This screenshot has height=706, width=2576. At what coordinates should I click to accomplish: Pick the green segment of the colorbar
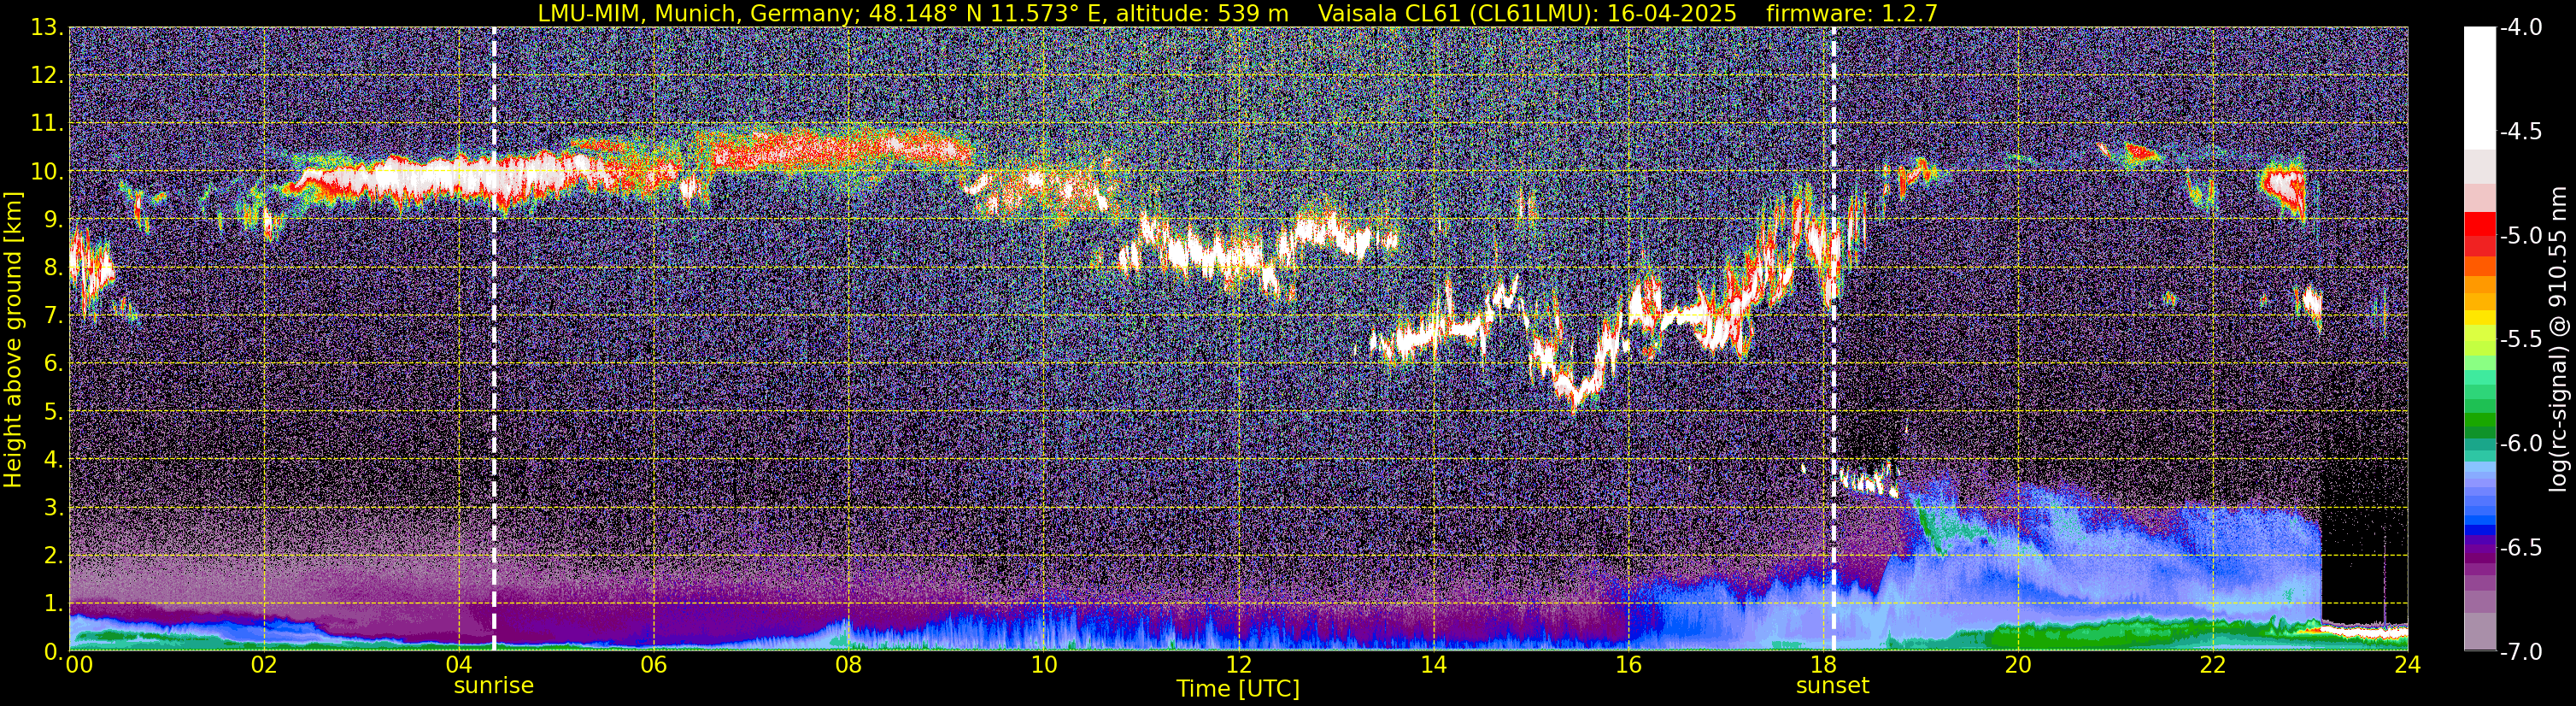pyautogui.click(x=2479, y=420)
